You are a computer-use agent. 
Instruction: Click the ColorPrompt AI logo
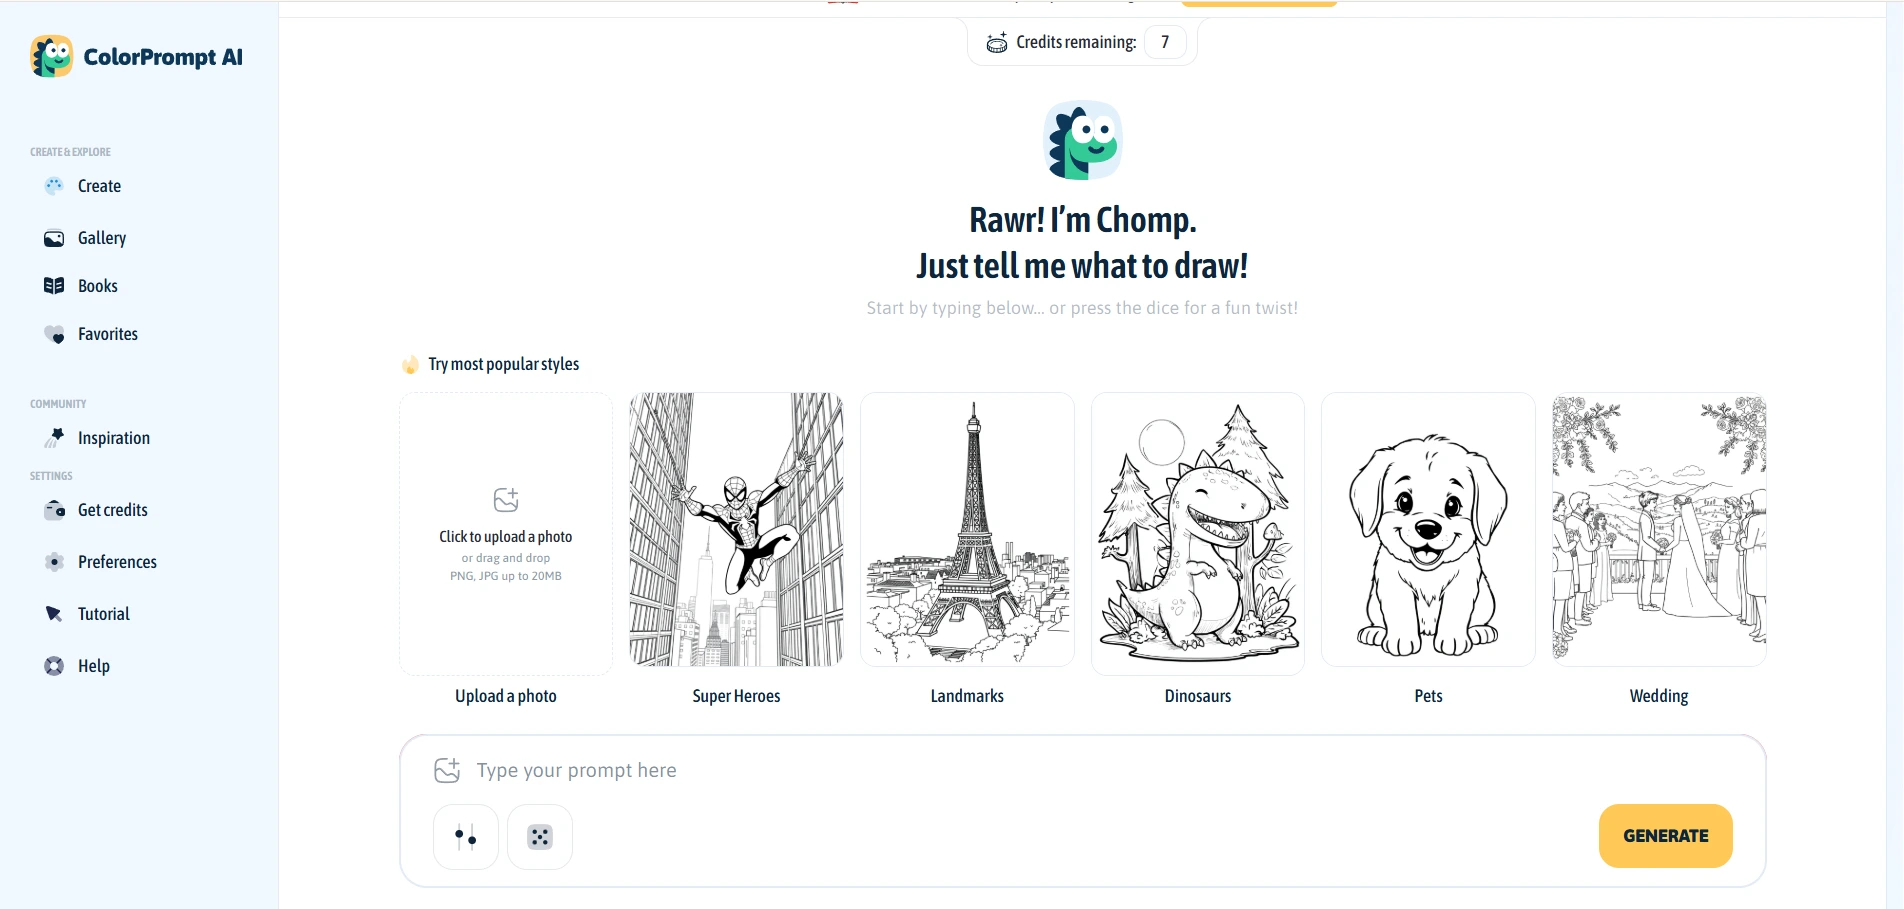pos(136,56)
